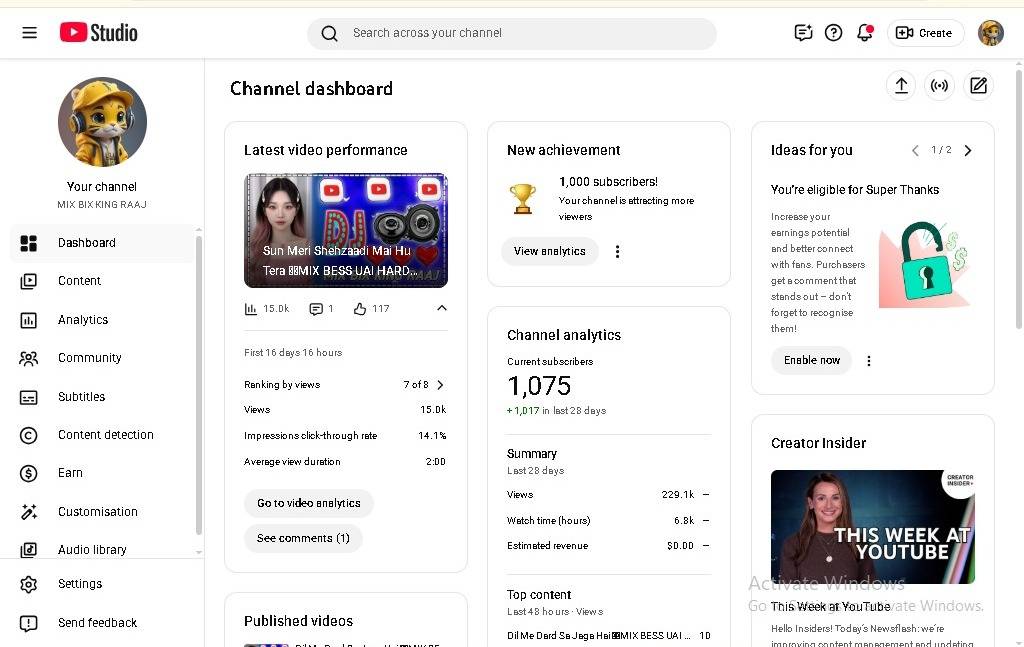Open the help question mark icon
Viewport: 1024px width, 647px height.
click(833, 33)
